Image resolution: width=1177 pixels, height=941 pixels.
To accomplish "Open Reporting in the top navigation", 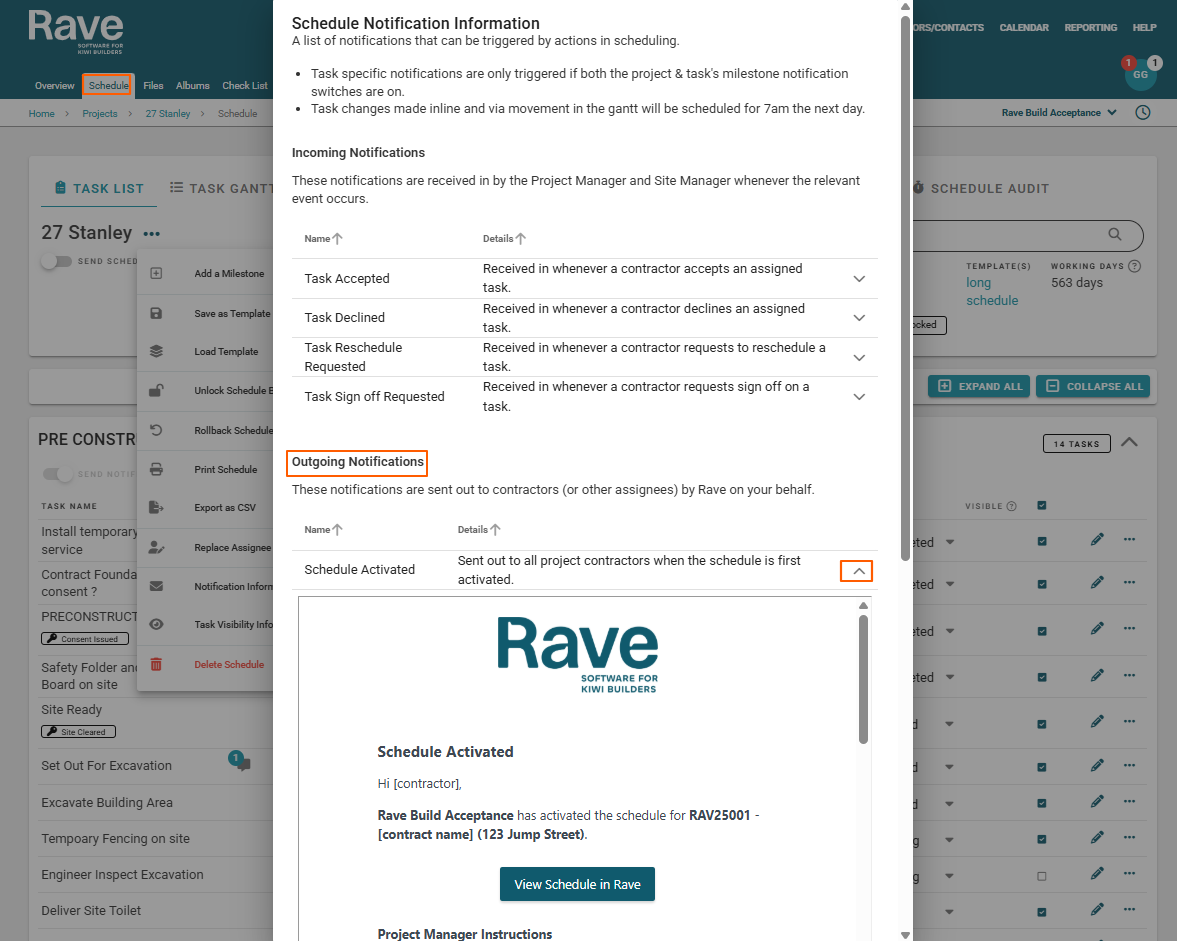I will click(1091, 28).
